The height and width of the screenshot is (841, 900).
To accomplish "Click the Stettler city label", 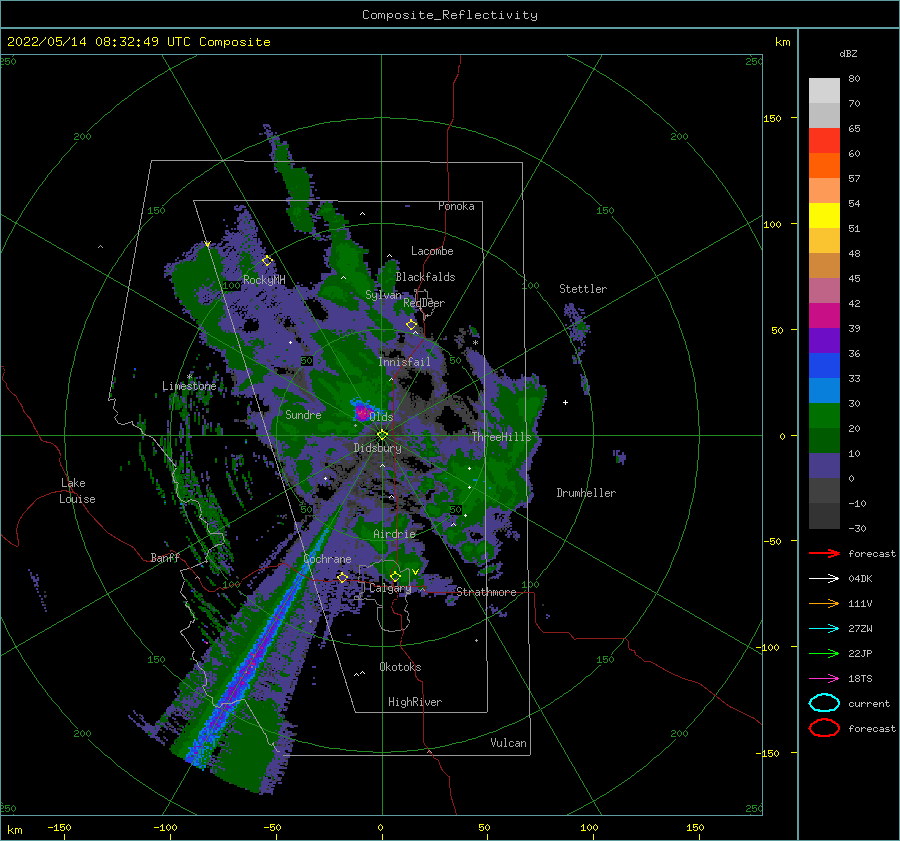I will (583, 289).
